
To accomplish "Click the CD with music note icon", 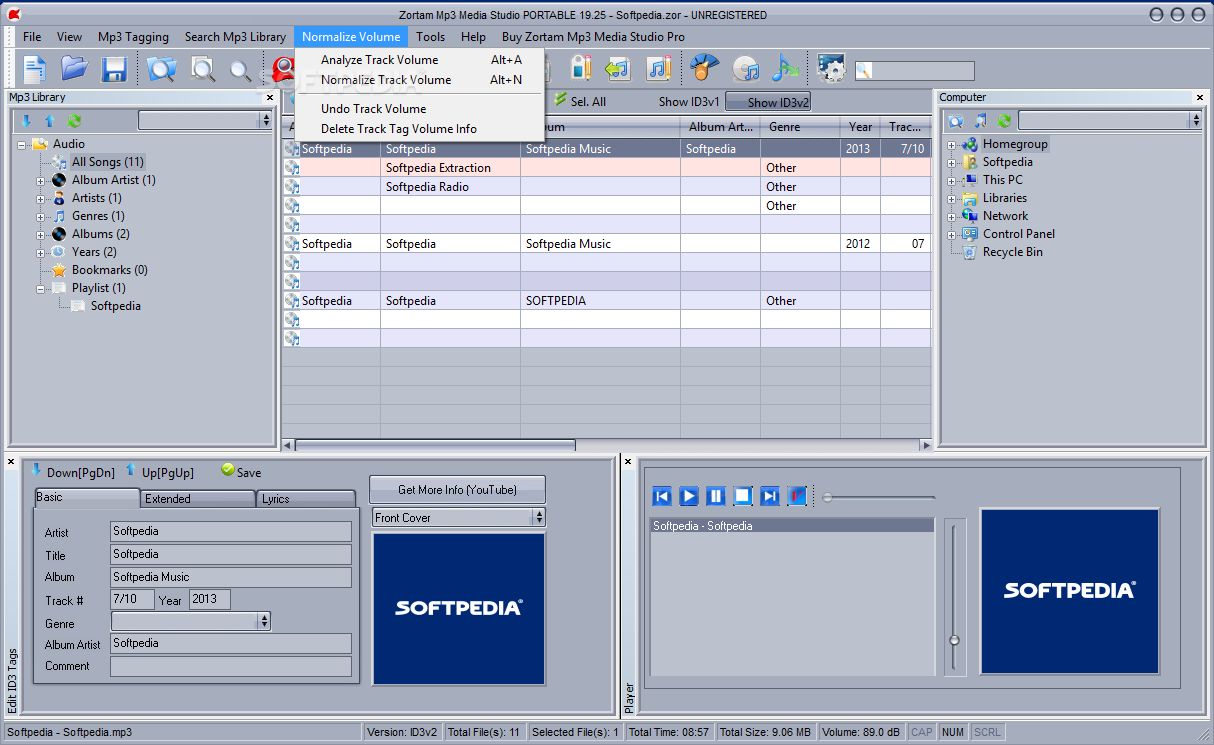I will pos(746,68).
